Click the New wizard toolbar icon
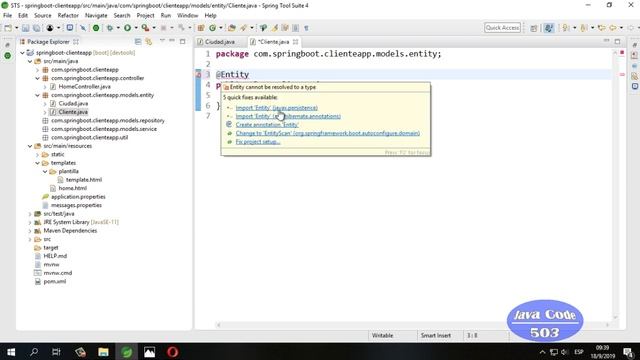Viewport: 640px width, 360px height. (8, 28)
